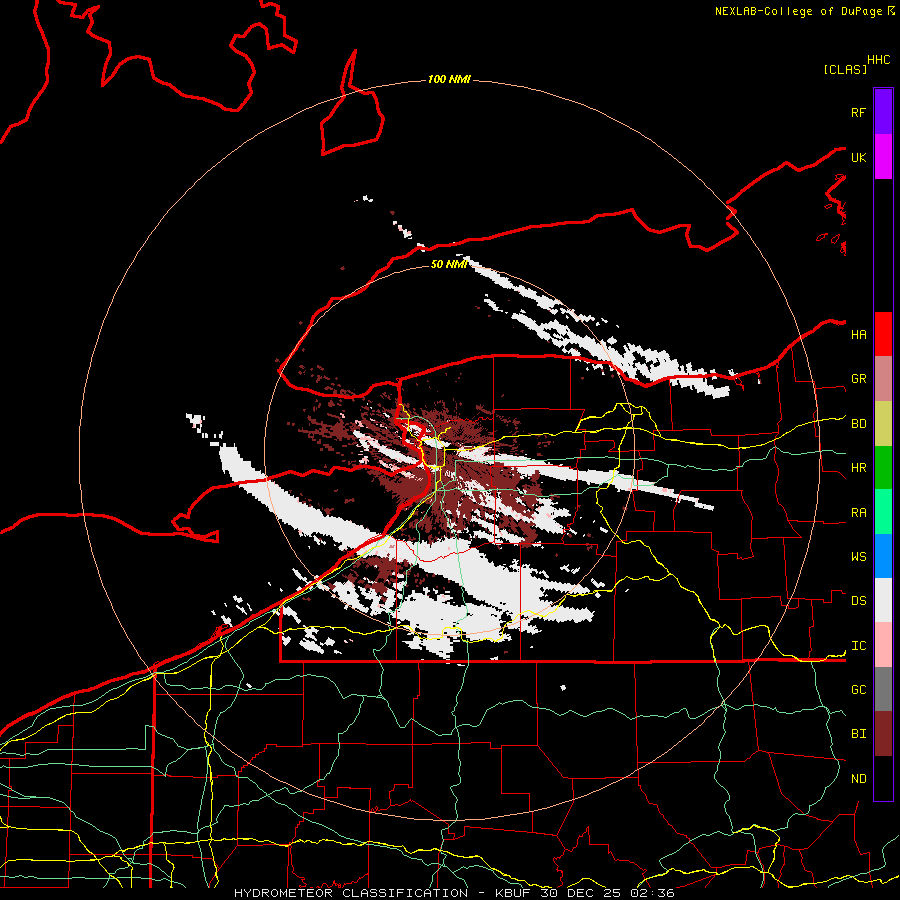Viewport: 900px width, 900px height.
Task: Click the ND black legend swatch
Action: click(883, 778)
